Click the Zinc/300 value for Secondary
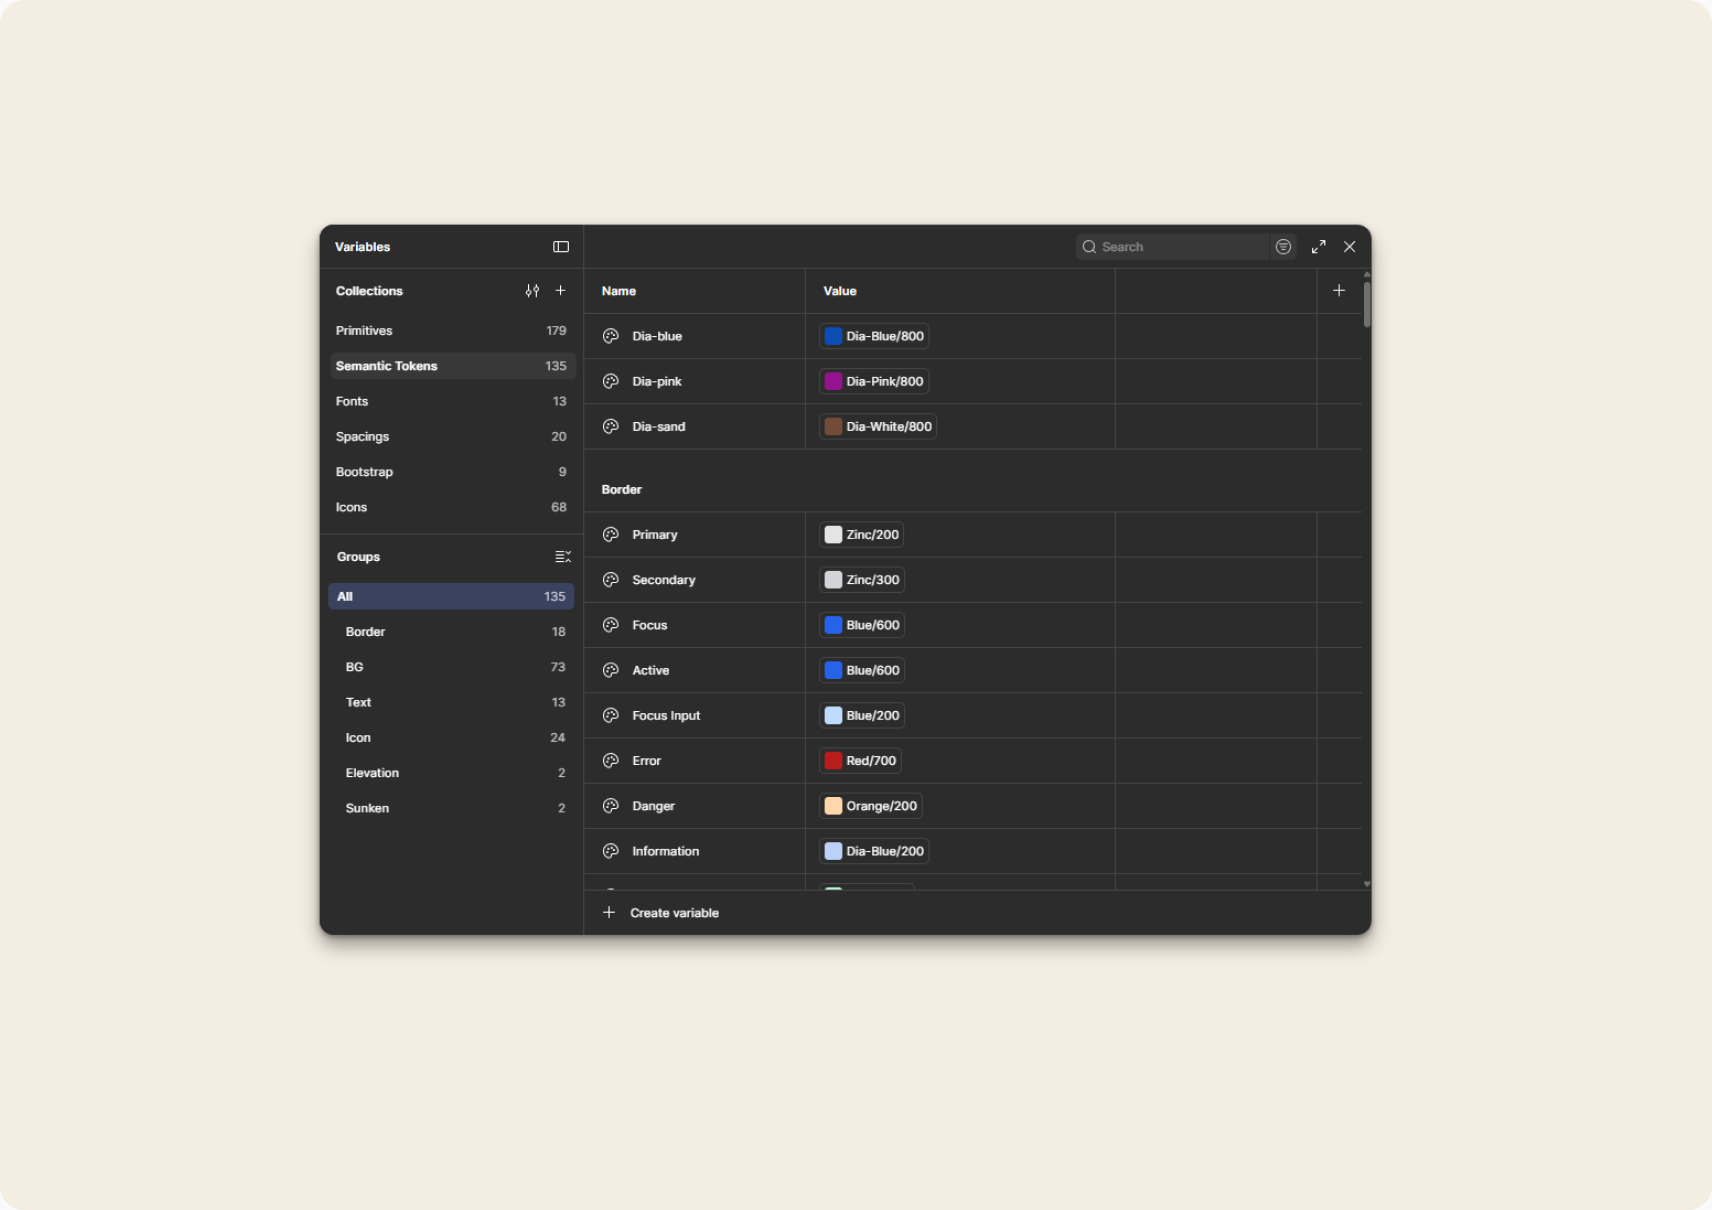 click(862, 580)
